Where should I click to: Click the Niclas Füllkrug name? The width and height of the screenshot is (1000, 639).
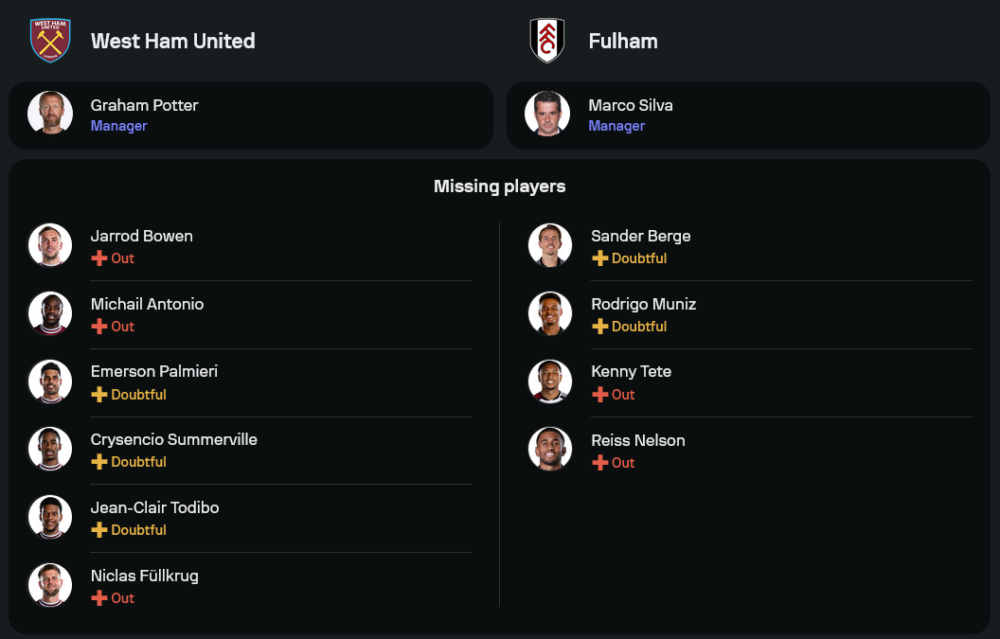tap(144, 575)
